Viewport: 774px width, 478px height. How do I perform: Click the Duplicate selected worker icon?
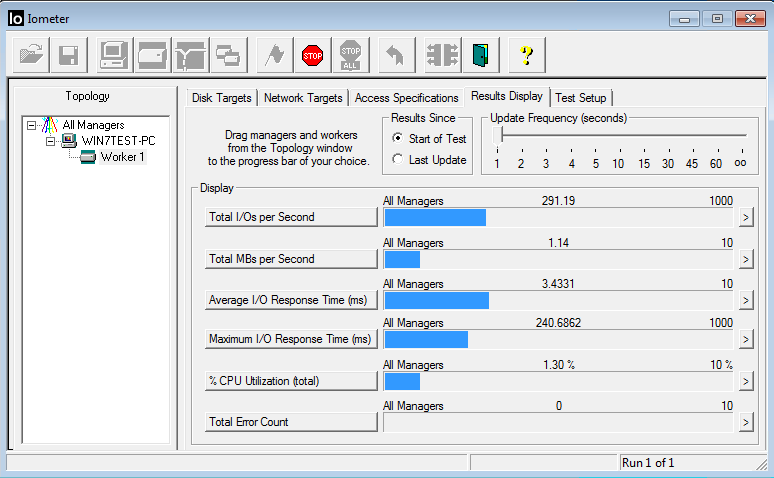(229, 55)
